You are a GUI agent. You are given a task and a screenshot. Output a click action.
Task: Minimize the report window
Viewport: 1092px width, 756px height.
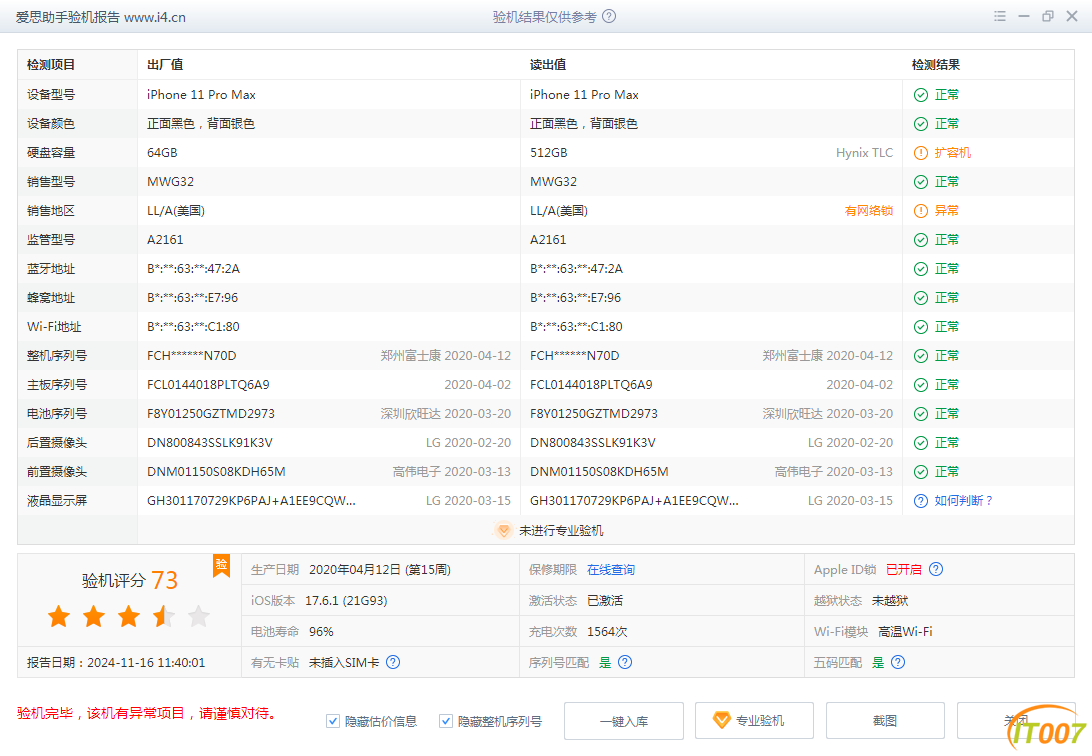coord(1024,16)
